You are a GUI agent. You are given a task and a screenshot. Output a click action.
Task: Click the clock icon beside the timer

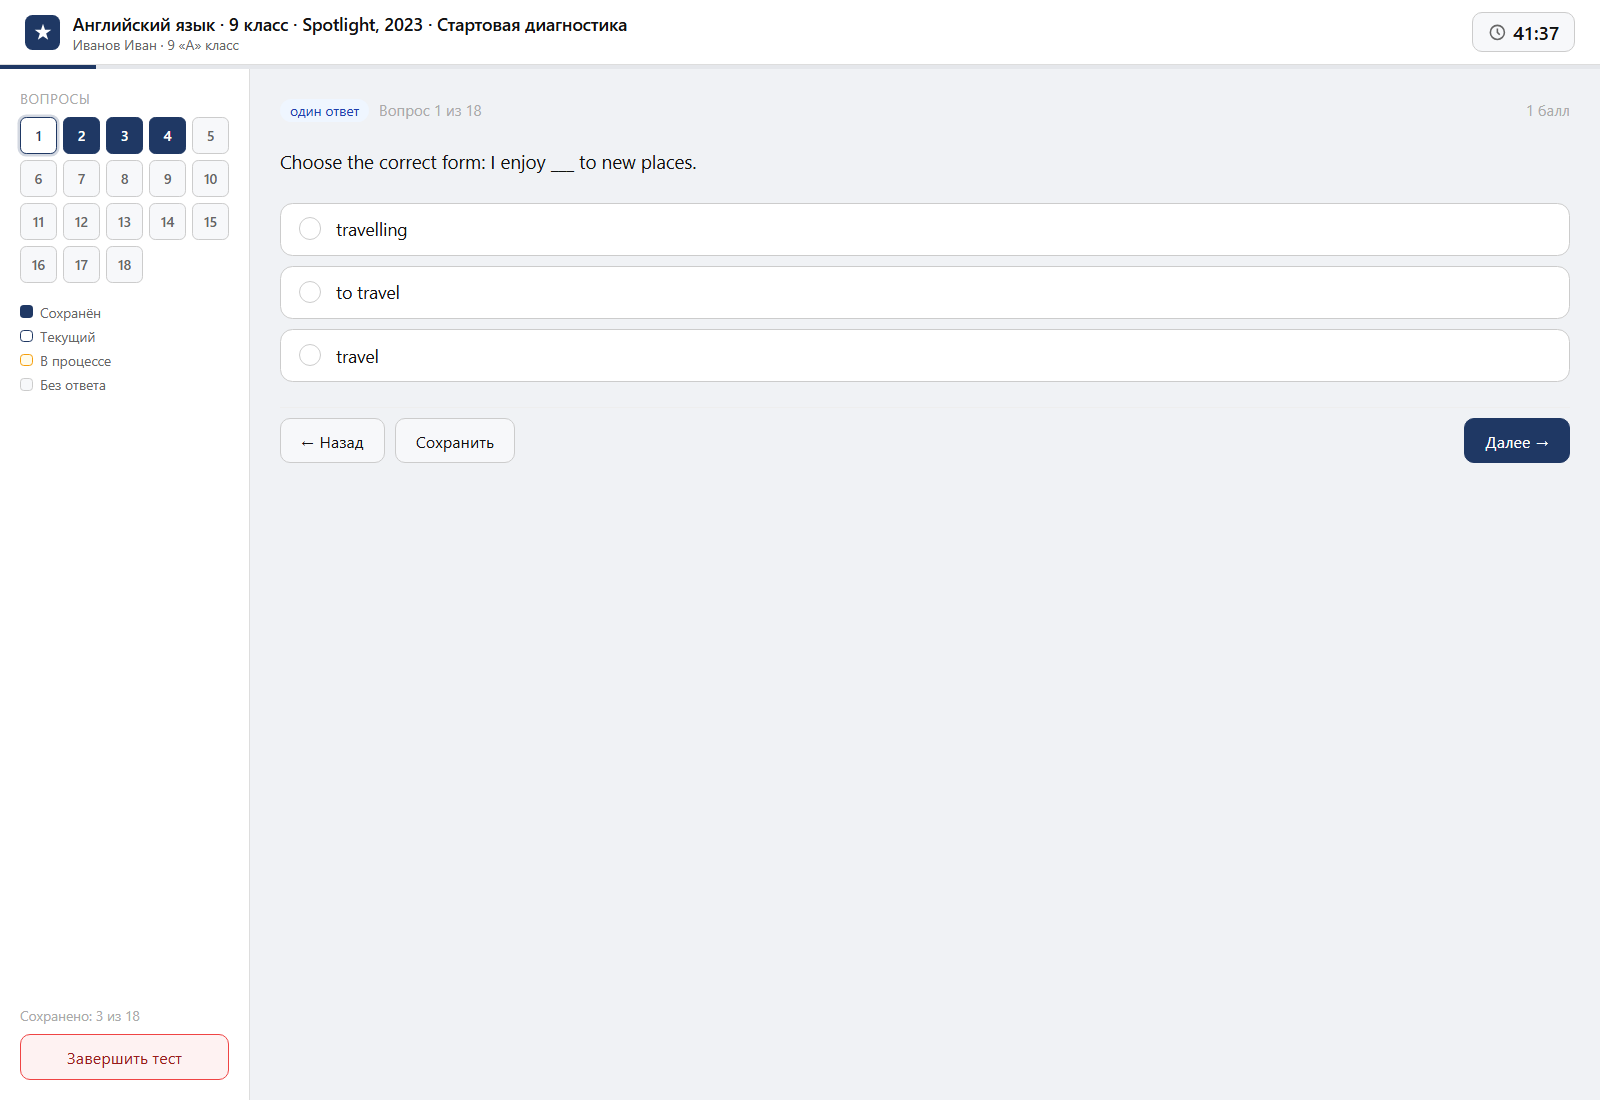1497,33
